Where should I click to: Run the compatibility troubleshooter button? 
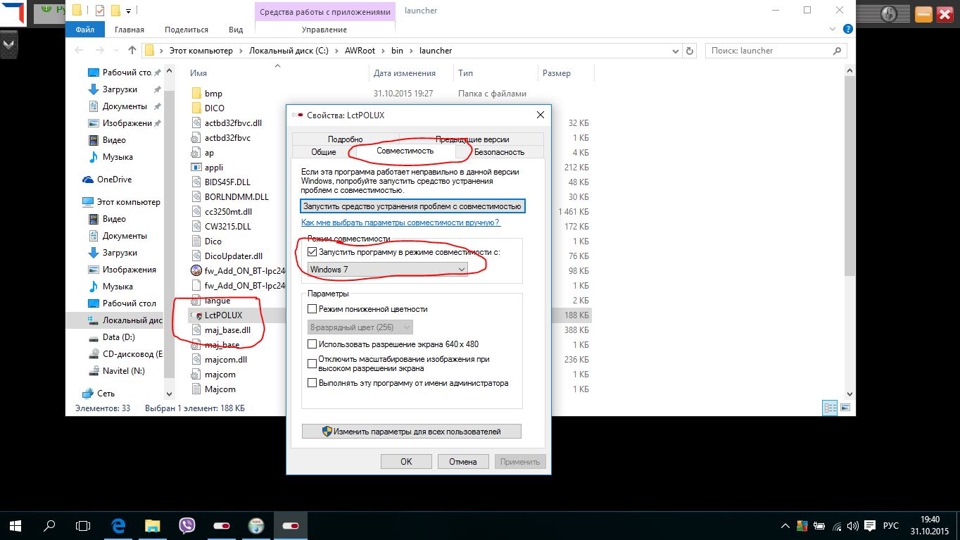pos(412,206)
